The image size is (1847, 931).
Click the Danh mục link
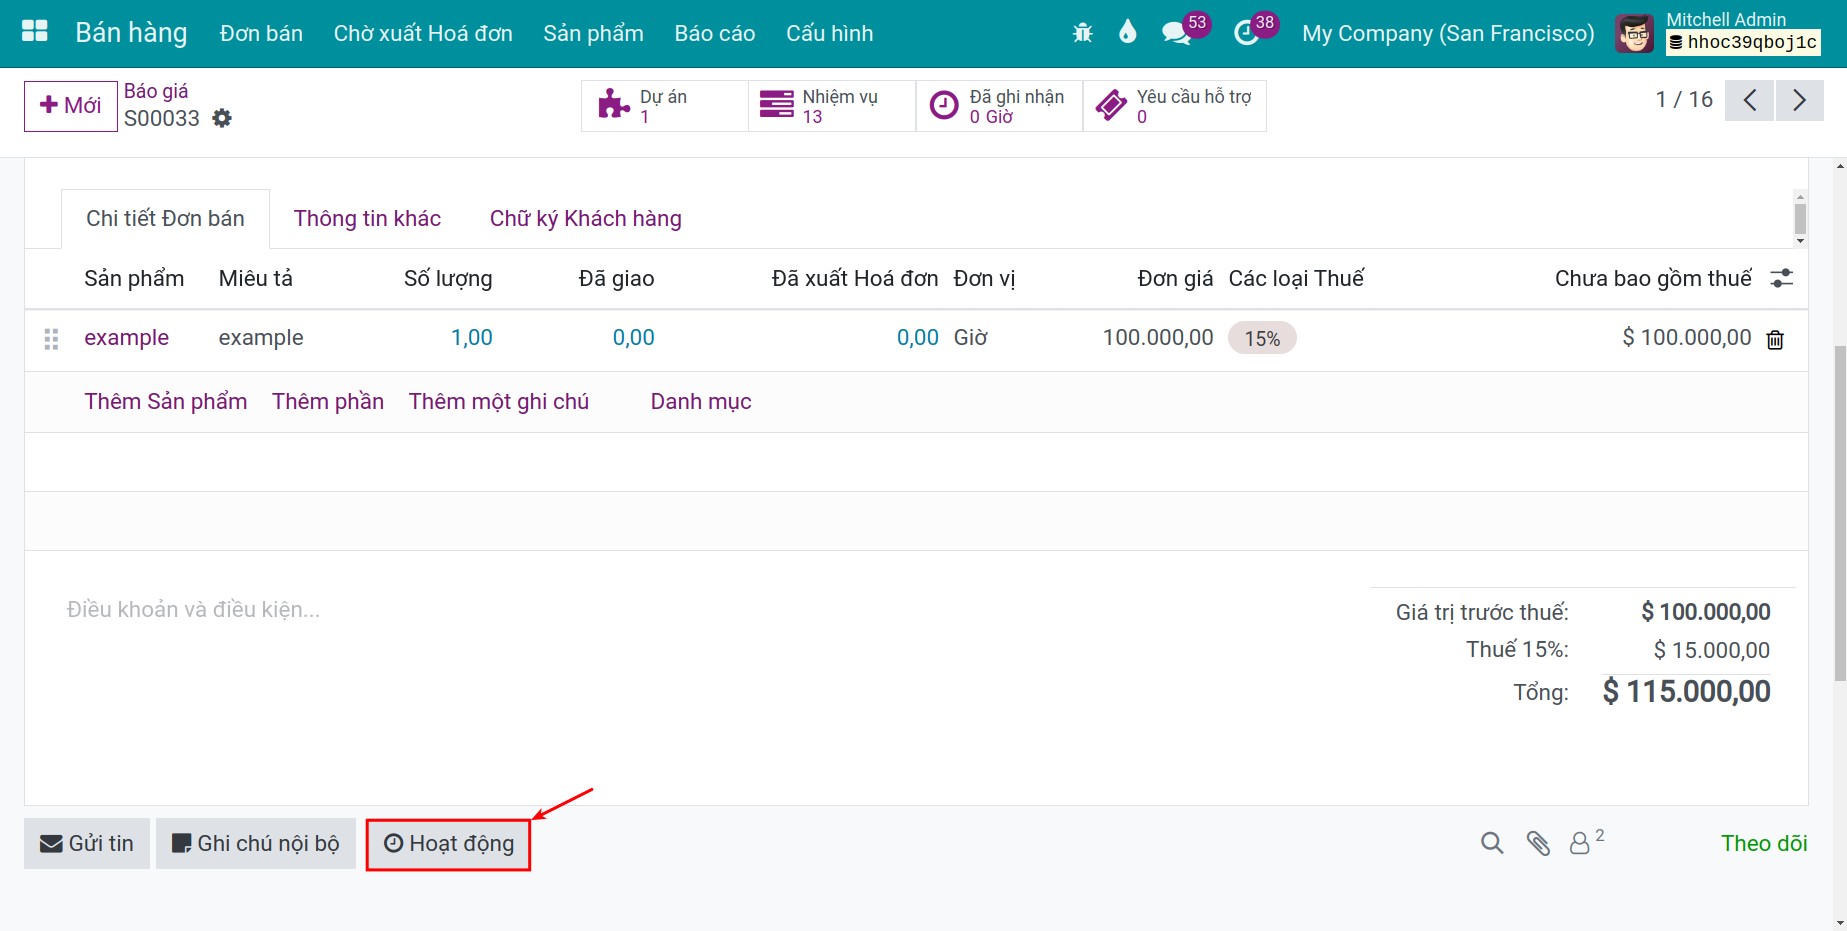pyautogui.click(x=701, y=402)
